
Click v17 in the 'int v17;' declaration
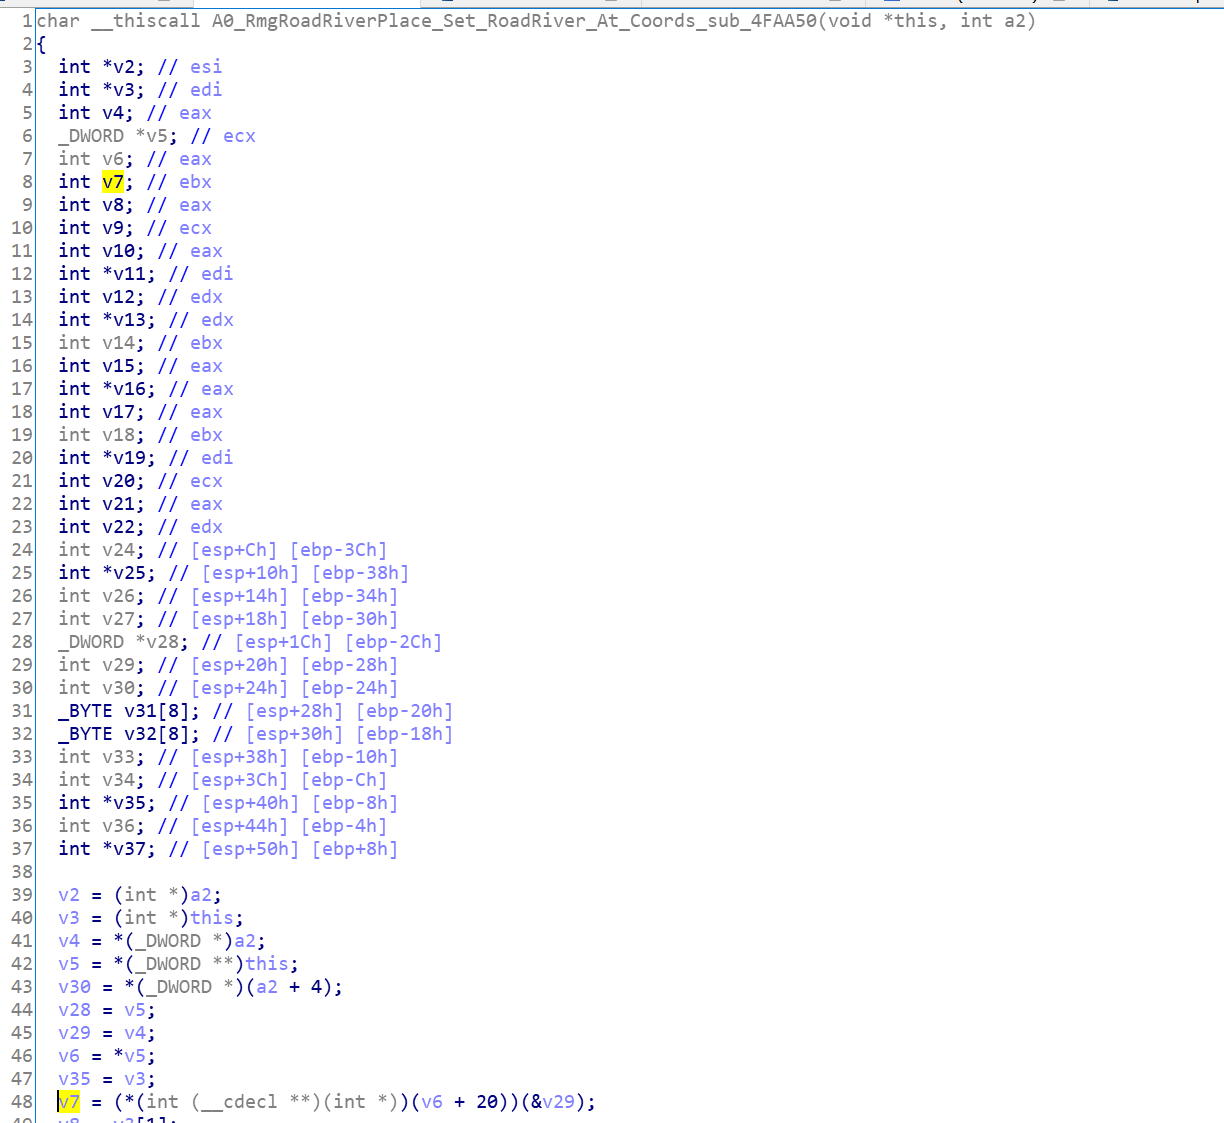click(118, 412)
